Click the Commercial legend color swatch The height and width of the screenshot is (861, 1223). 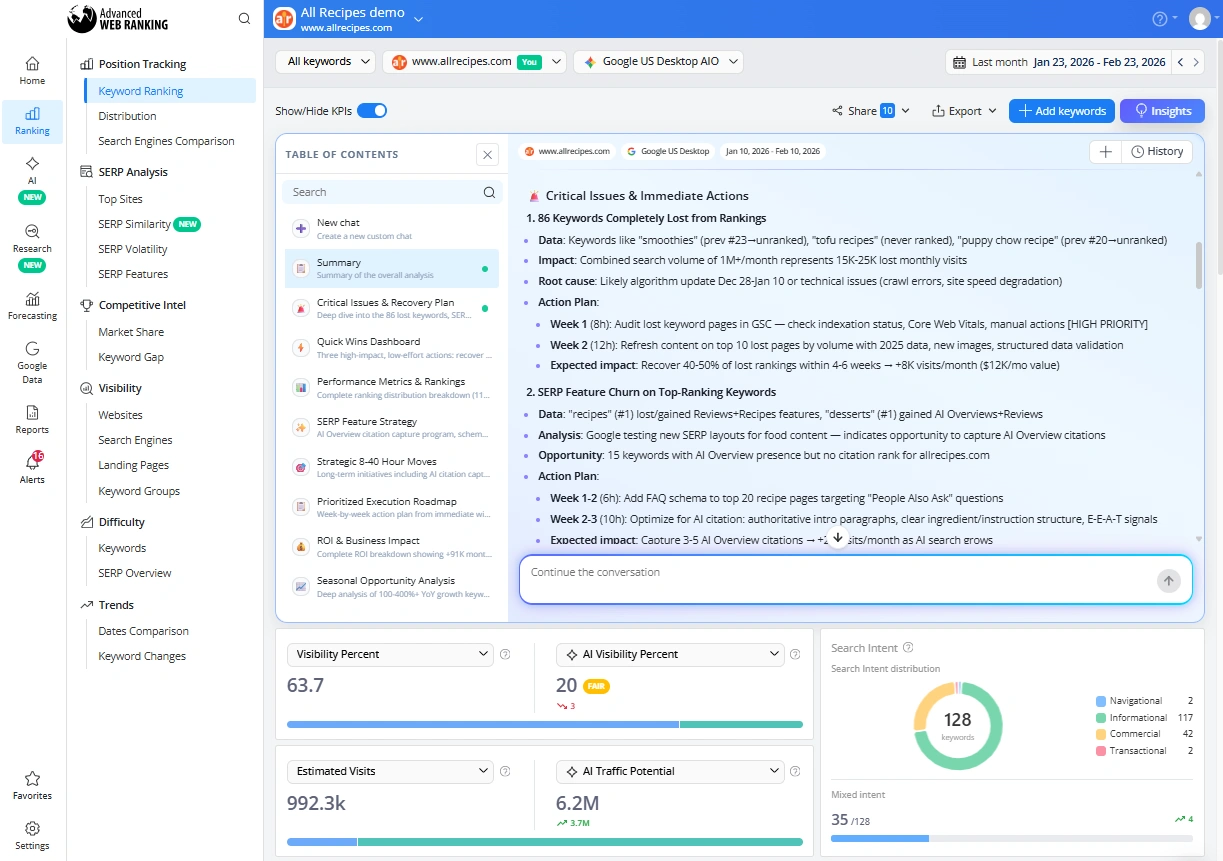pos(1100,734)
